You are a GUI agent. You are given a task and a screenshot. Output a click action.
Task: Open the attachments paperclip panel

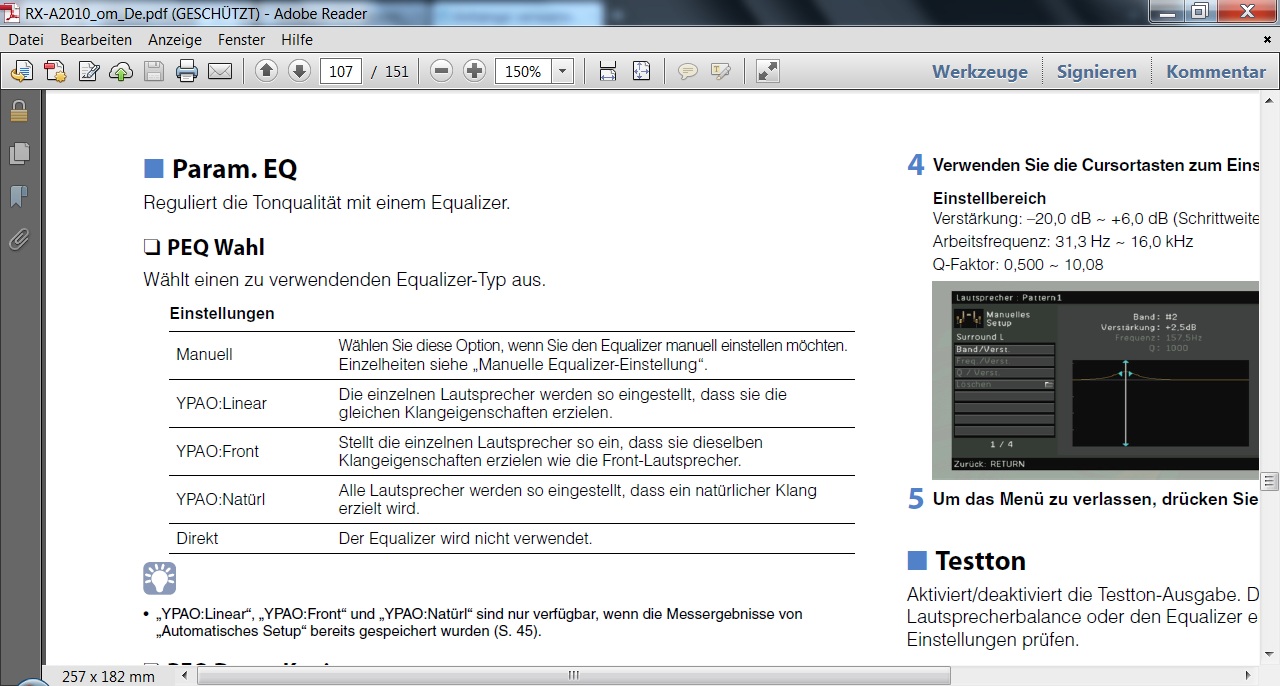coord(19,239)
